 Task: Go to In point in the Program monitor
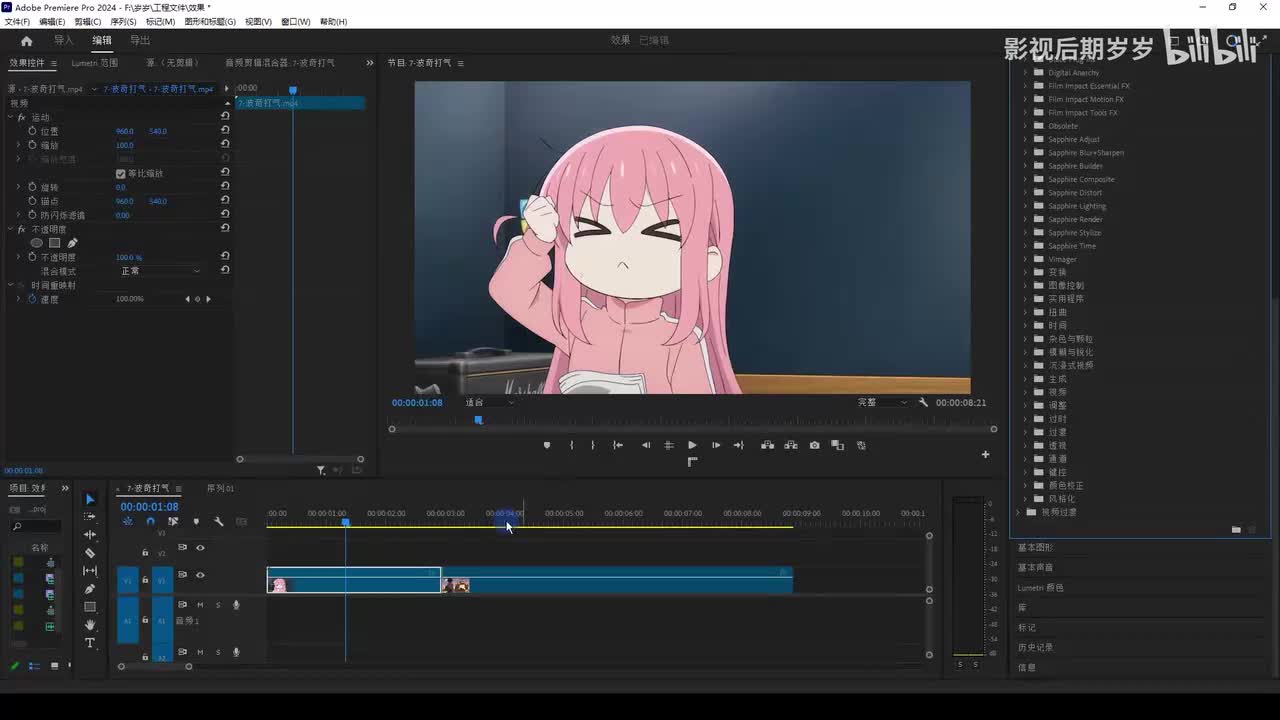point(618,445)
